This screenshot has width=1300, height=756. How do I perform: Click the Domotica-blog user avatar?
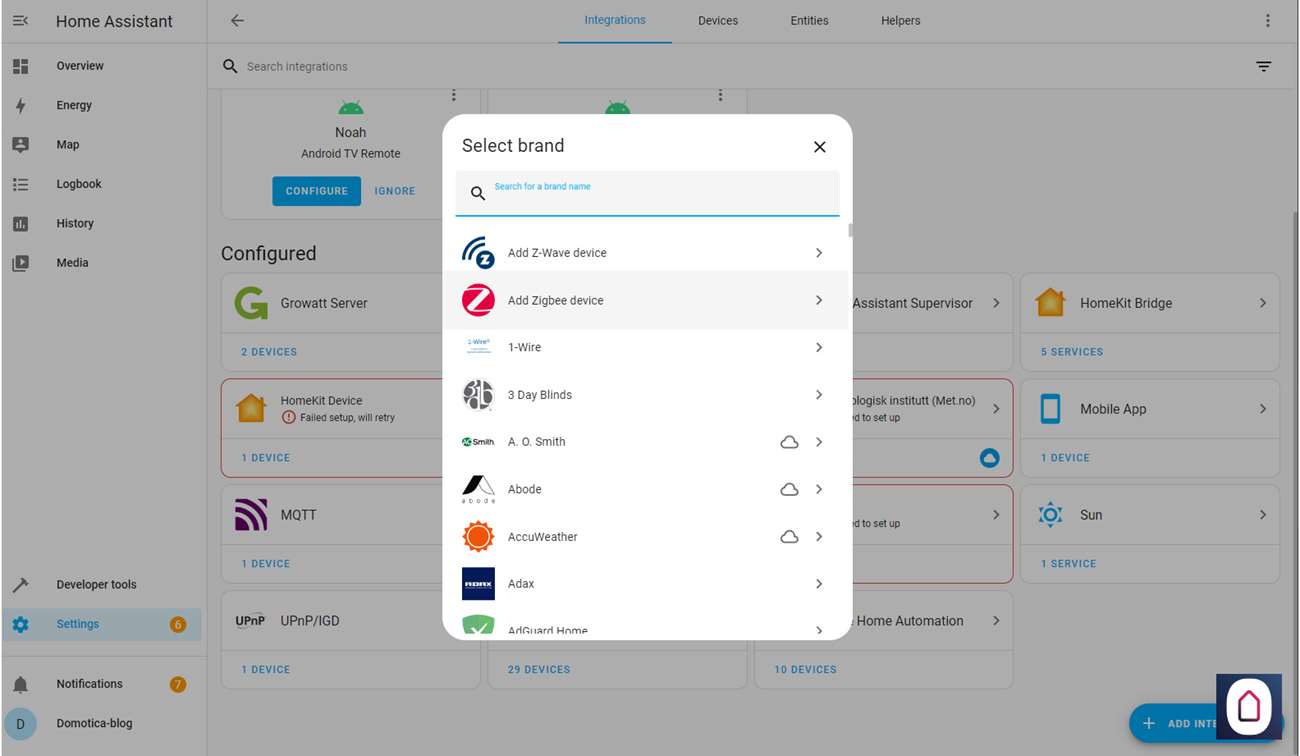pyautogui.click(x=20, y=724)
